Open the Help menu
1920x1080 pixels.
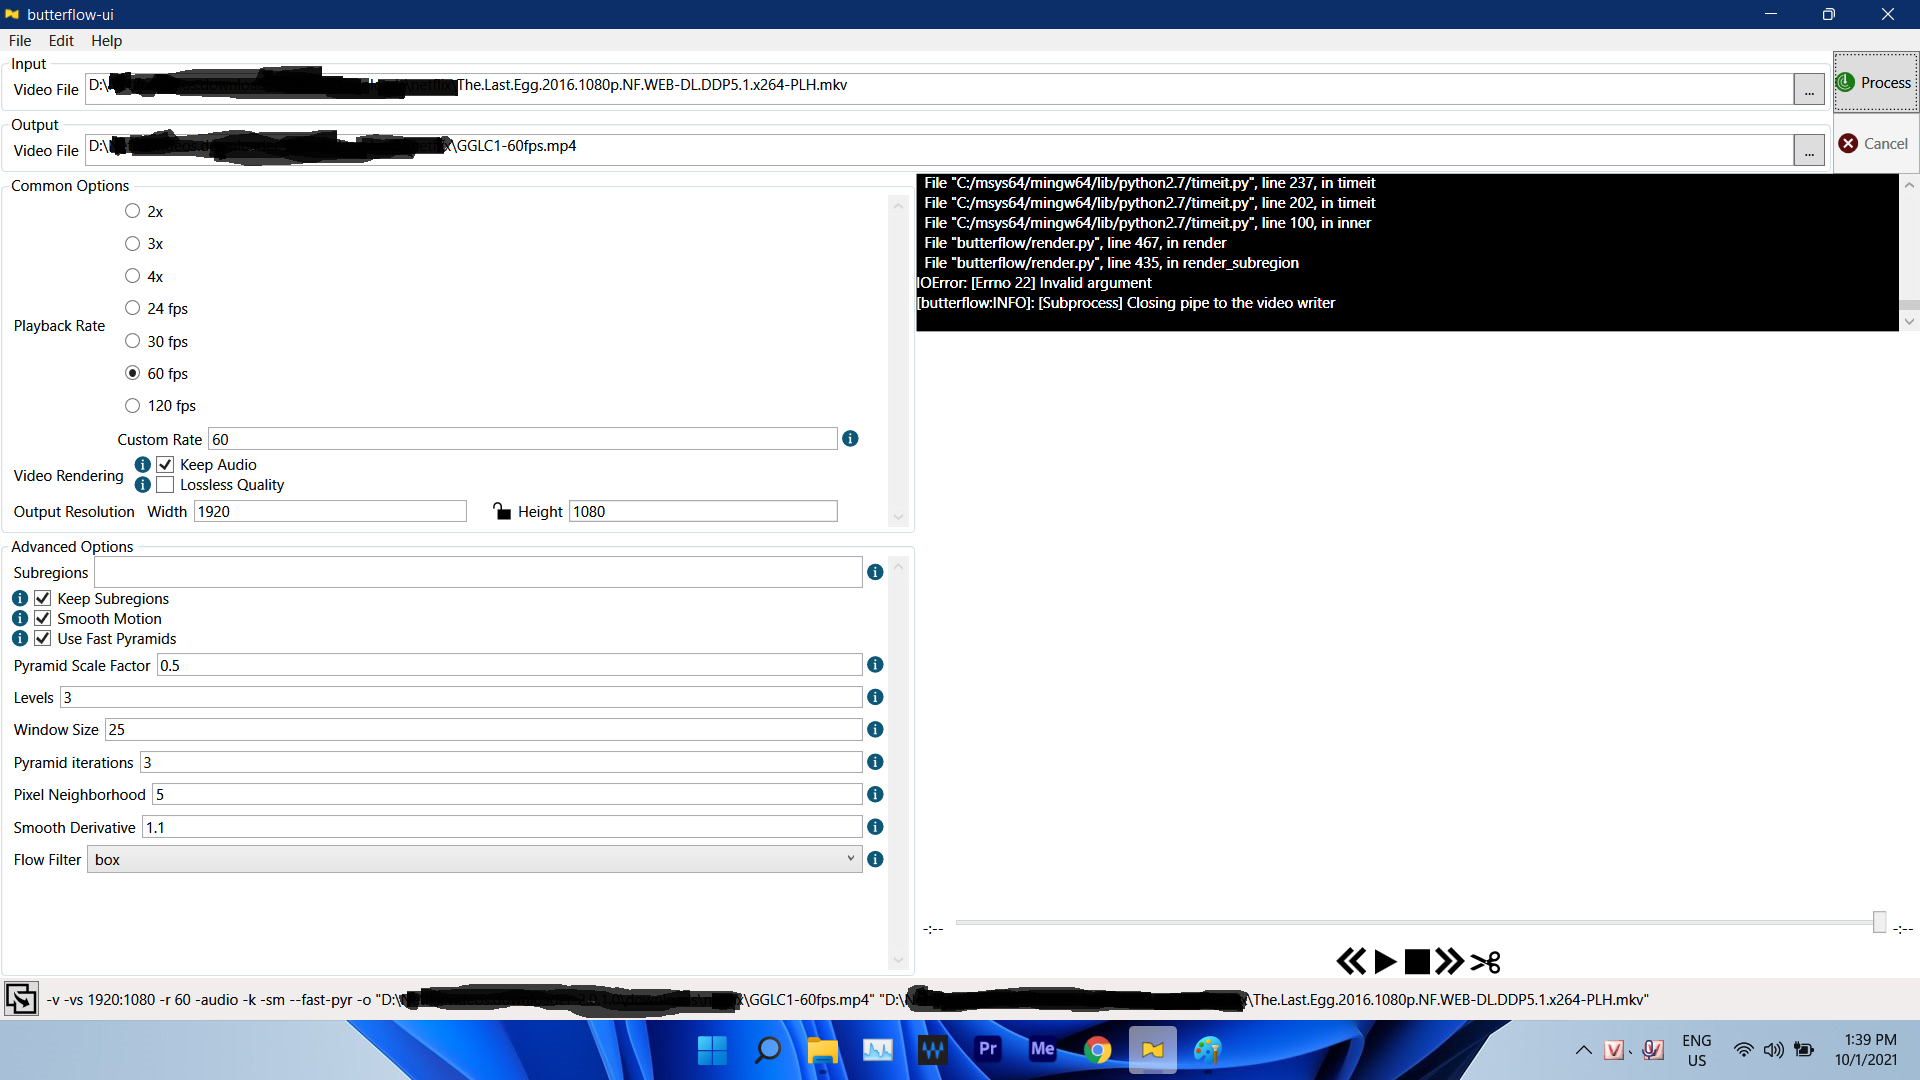(x=106, y=41)
